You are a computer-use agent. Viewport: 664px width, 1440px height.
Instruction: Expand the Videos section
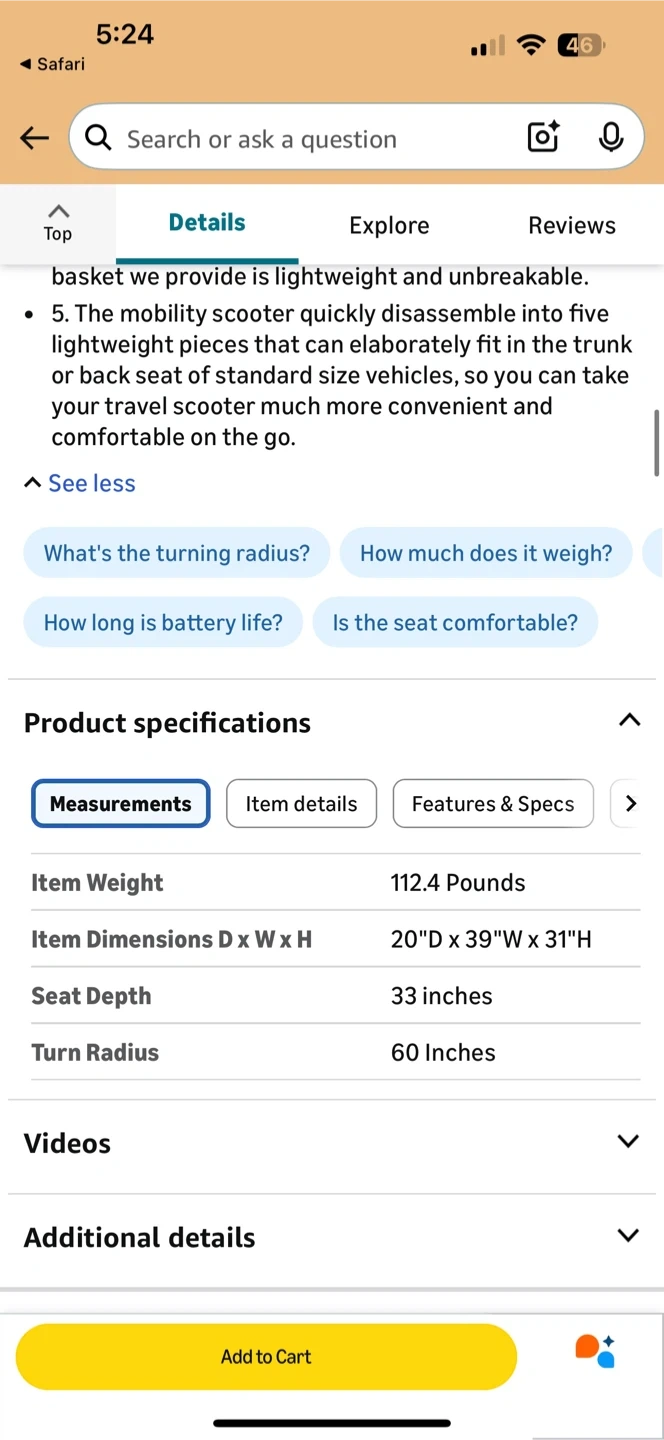coord(628,1141)
